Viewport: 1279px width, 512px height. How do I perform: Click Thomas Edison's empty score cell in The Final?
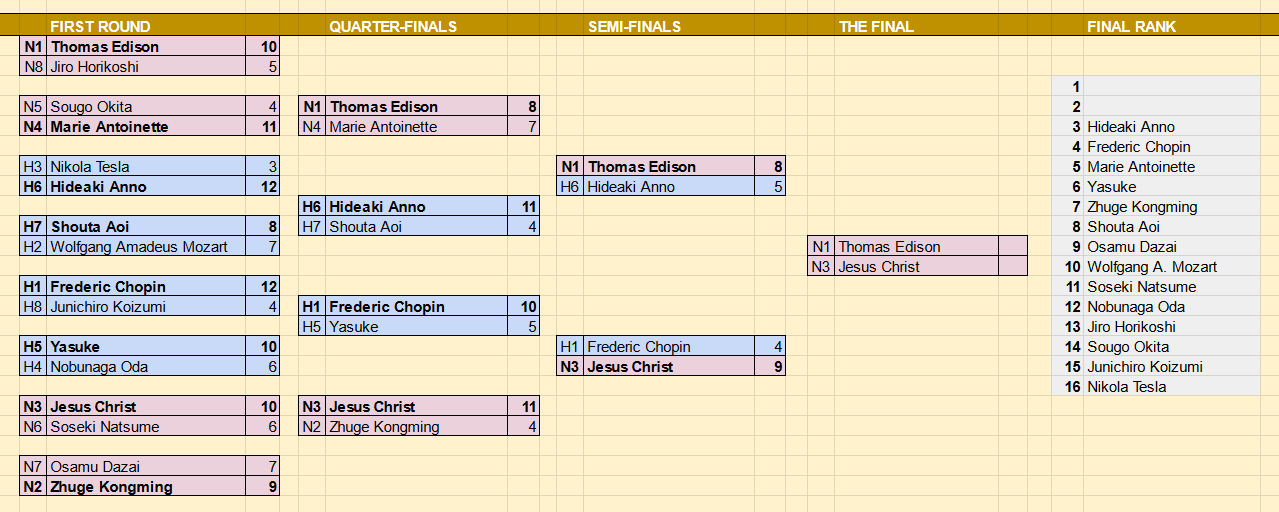1012,246
